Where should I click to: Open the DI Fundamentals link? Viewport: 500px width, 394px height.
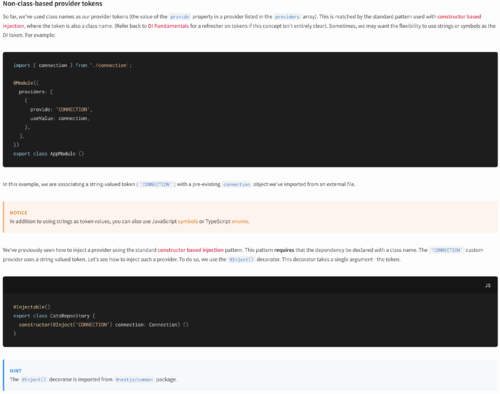click(x=168, y=26)
